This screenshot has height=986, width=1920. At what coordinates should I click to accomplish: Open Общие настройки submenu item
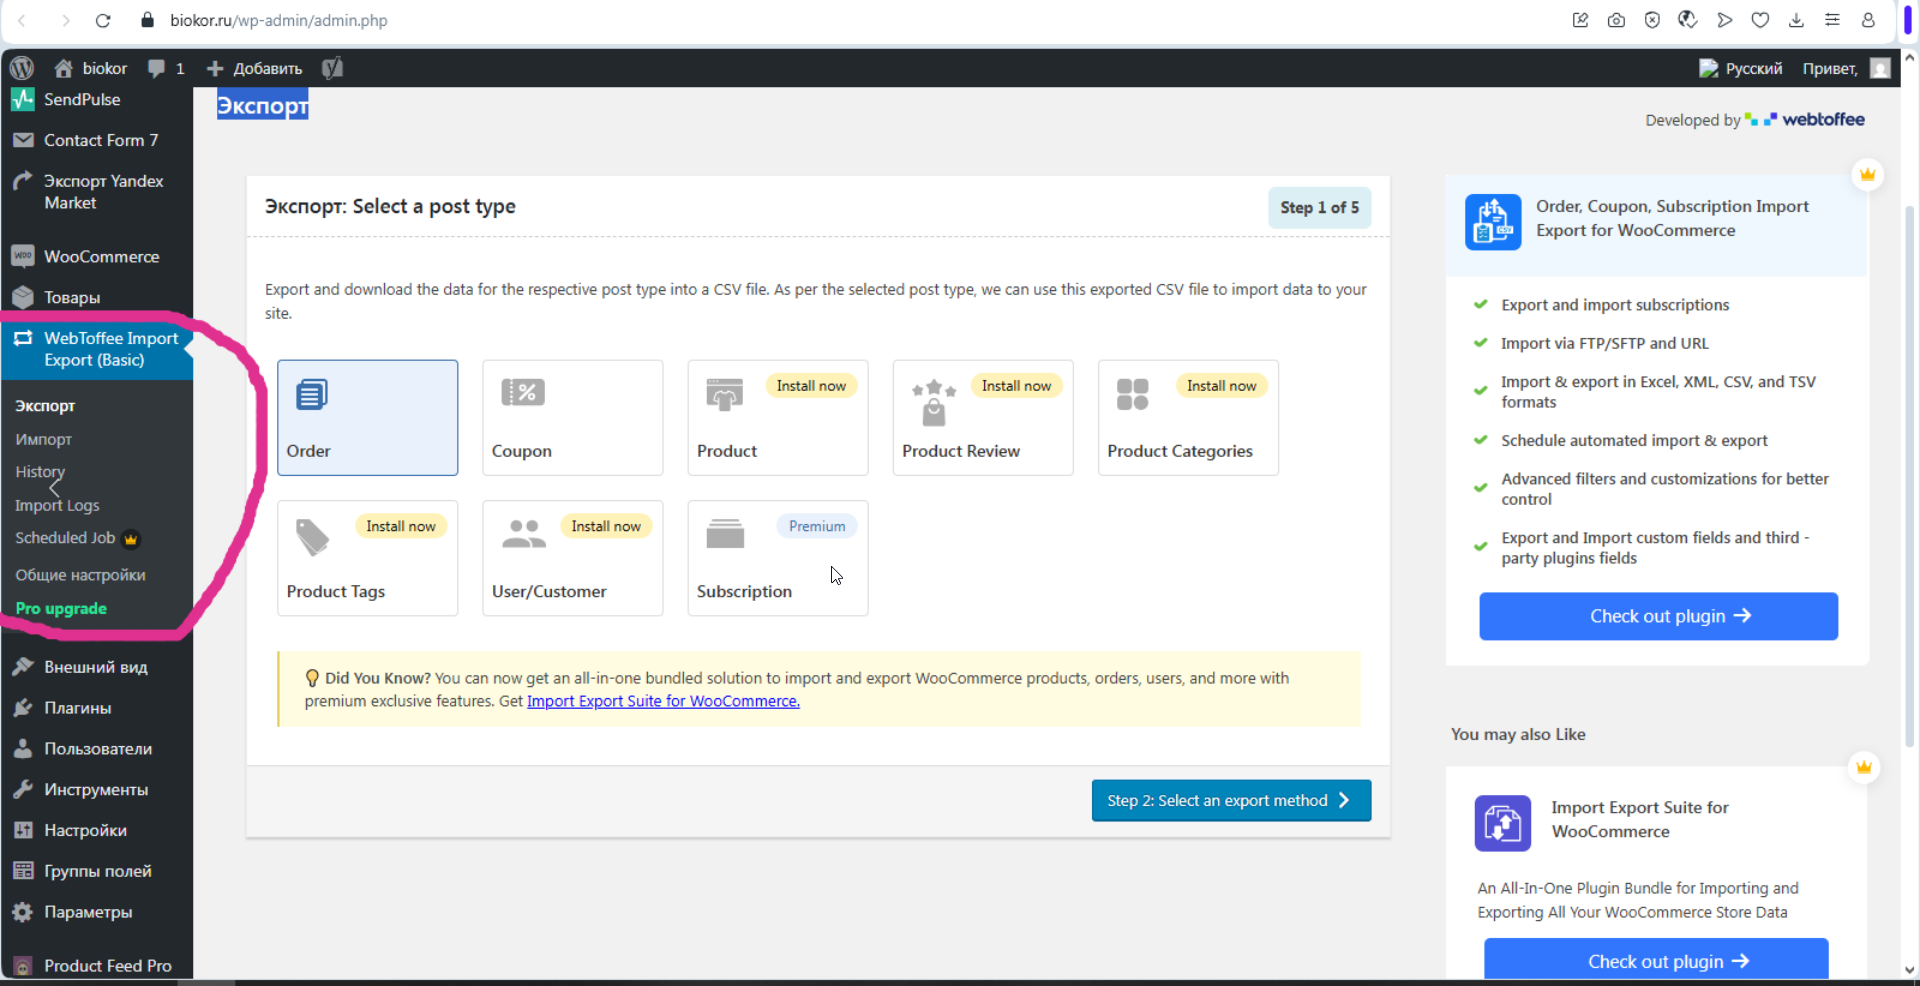(80, 575)
